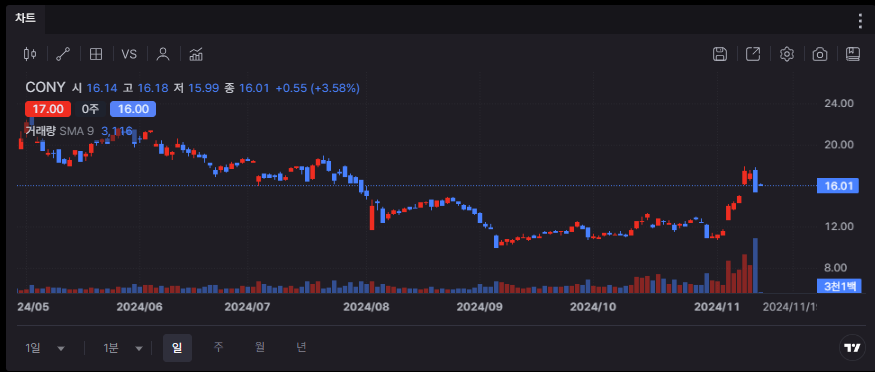Open chart in new window icon

point(753,54)
